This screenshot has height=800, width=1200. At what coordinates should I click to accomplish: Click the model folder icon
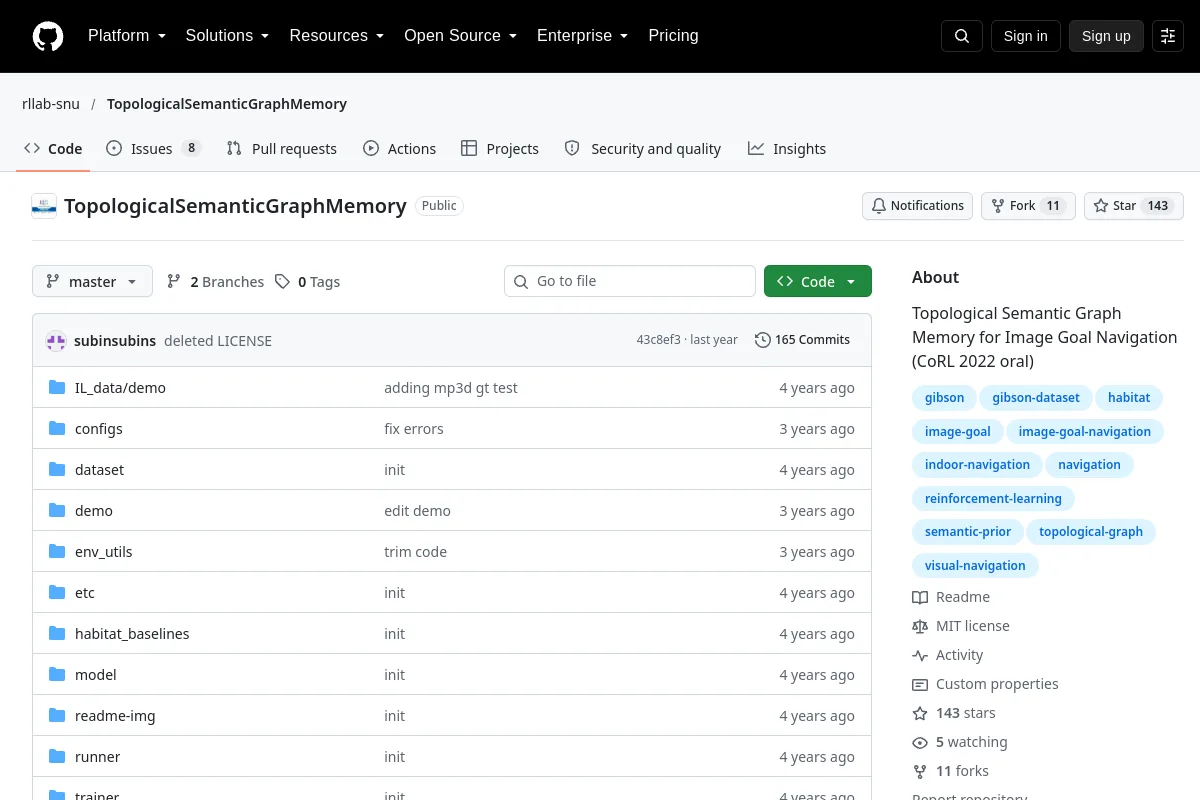[57, 675]
